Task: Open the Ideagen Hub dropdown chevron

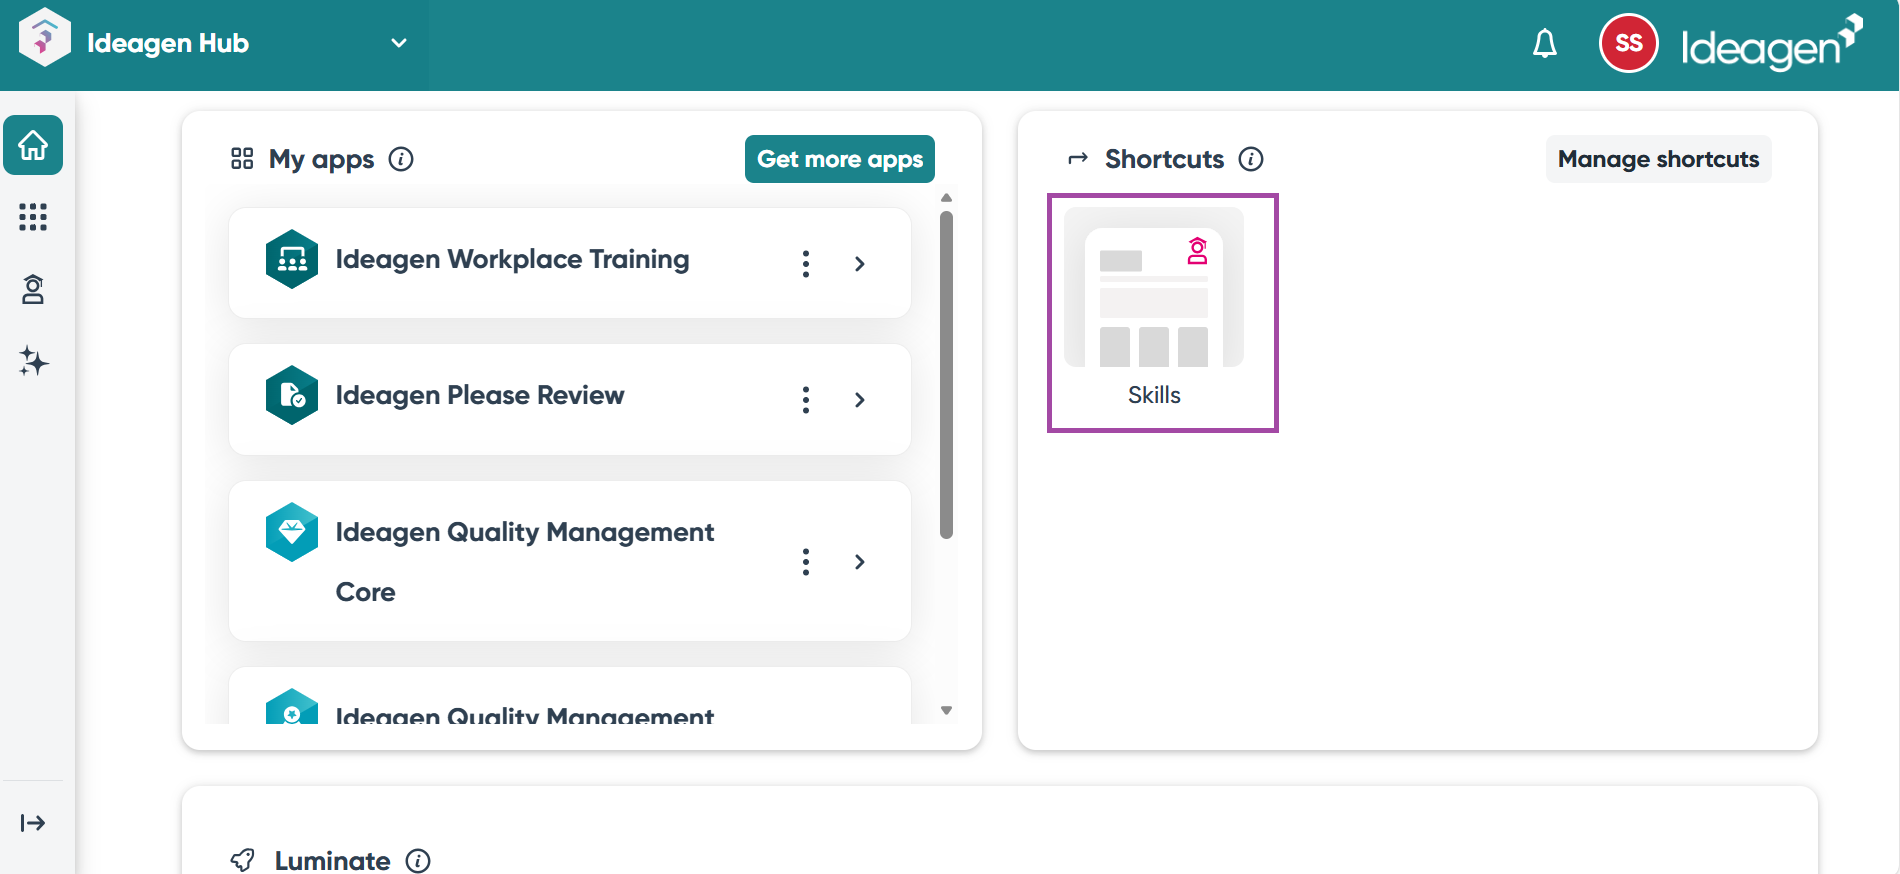Action: click(398, 43)
